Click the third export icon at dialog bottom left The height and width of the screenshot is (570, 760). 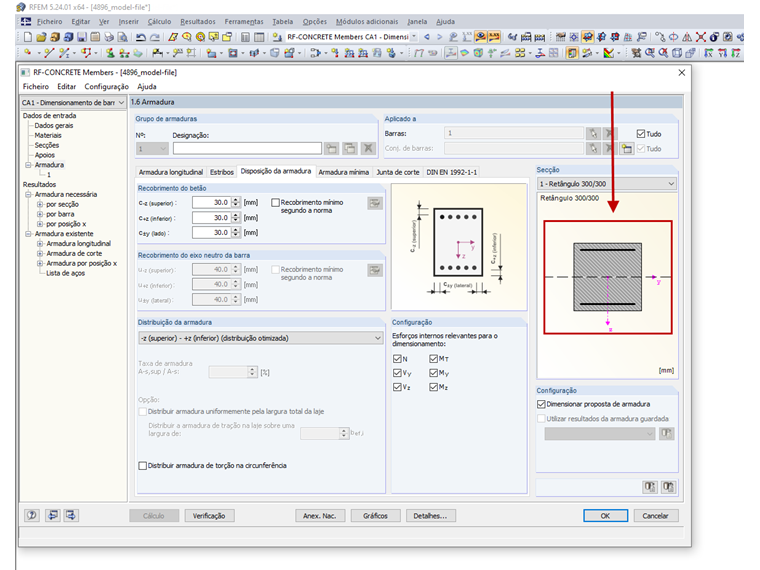coord(71,515)
